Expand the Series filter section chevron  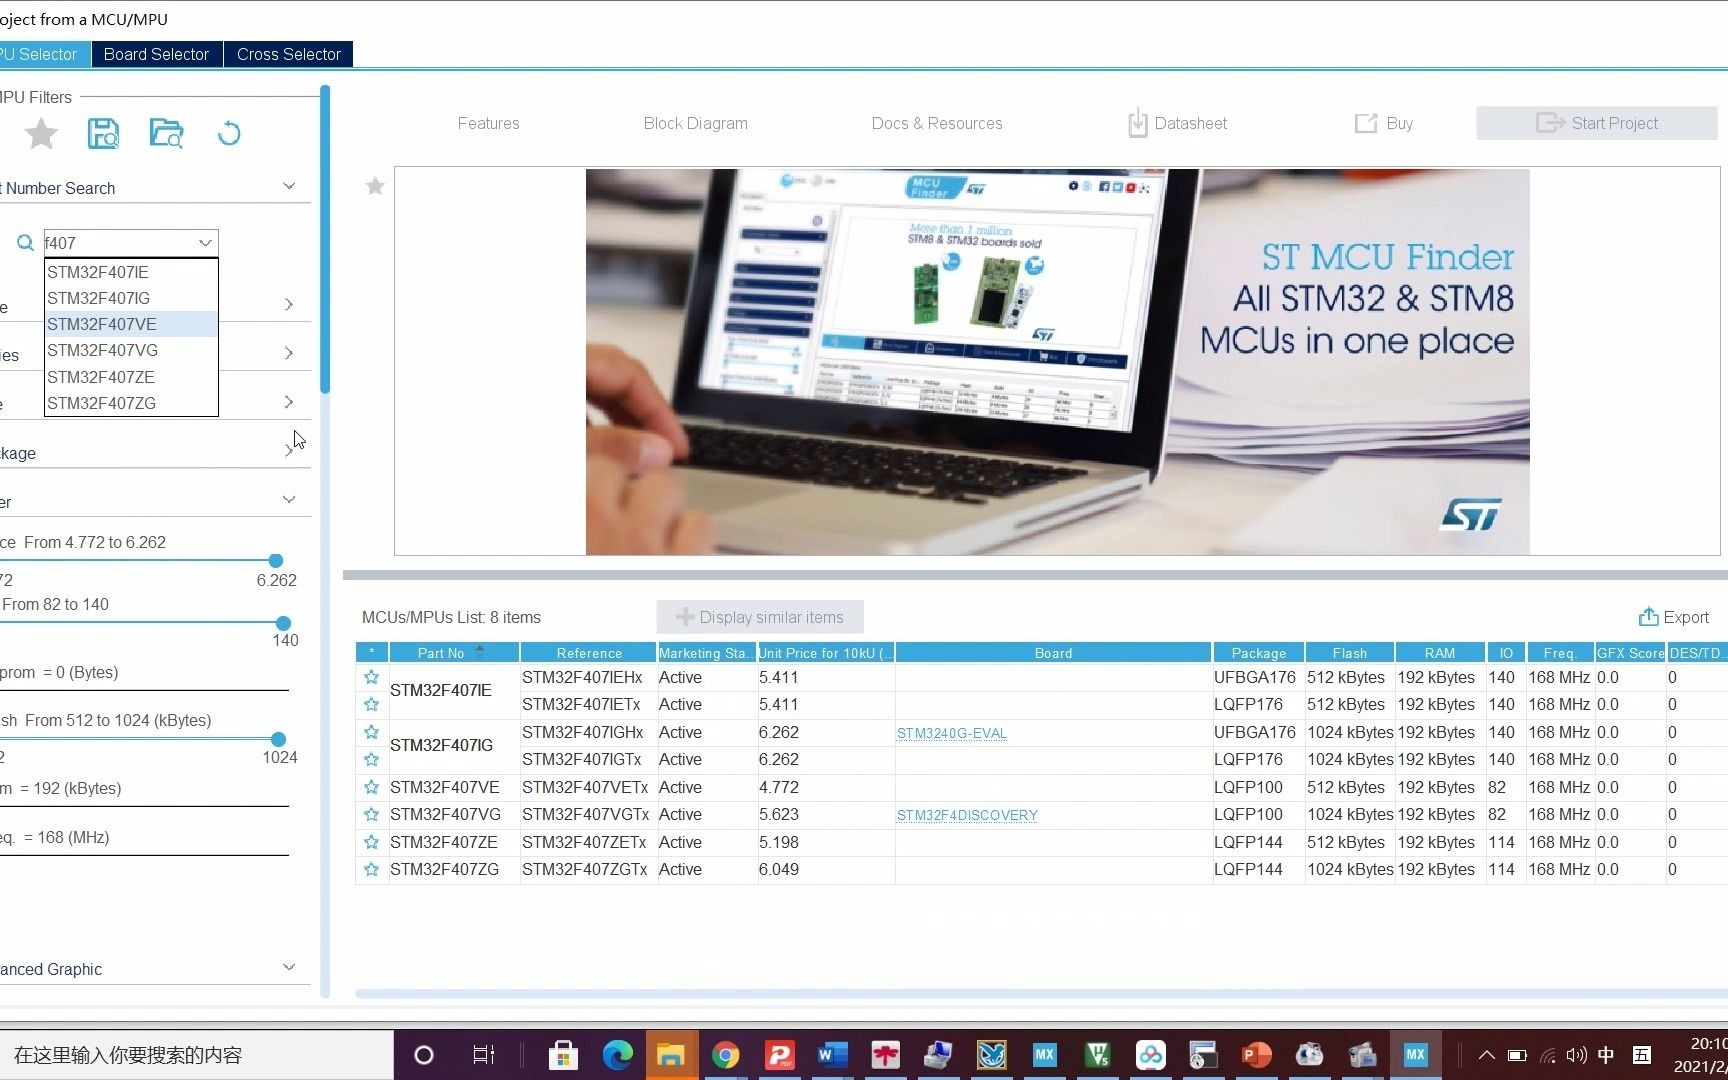coord(289,353)
